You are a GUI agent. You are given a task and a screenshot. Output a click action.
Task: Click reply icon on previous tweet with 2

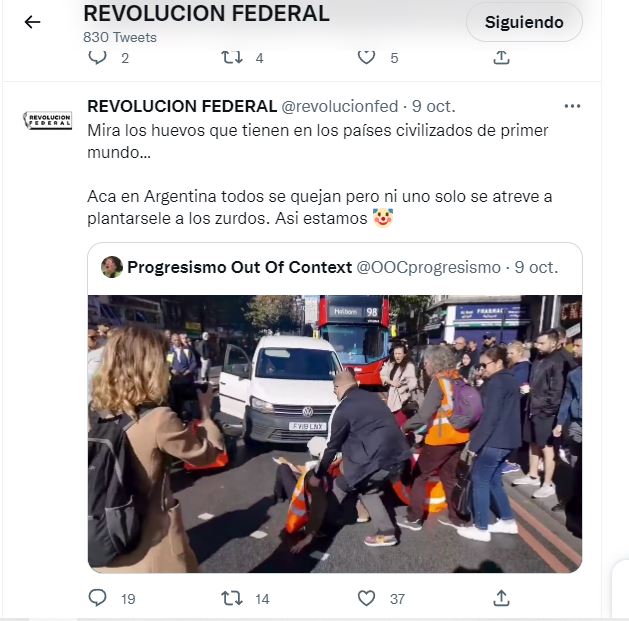click(x=97, y=57)
